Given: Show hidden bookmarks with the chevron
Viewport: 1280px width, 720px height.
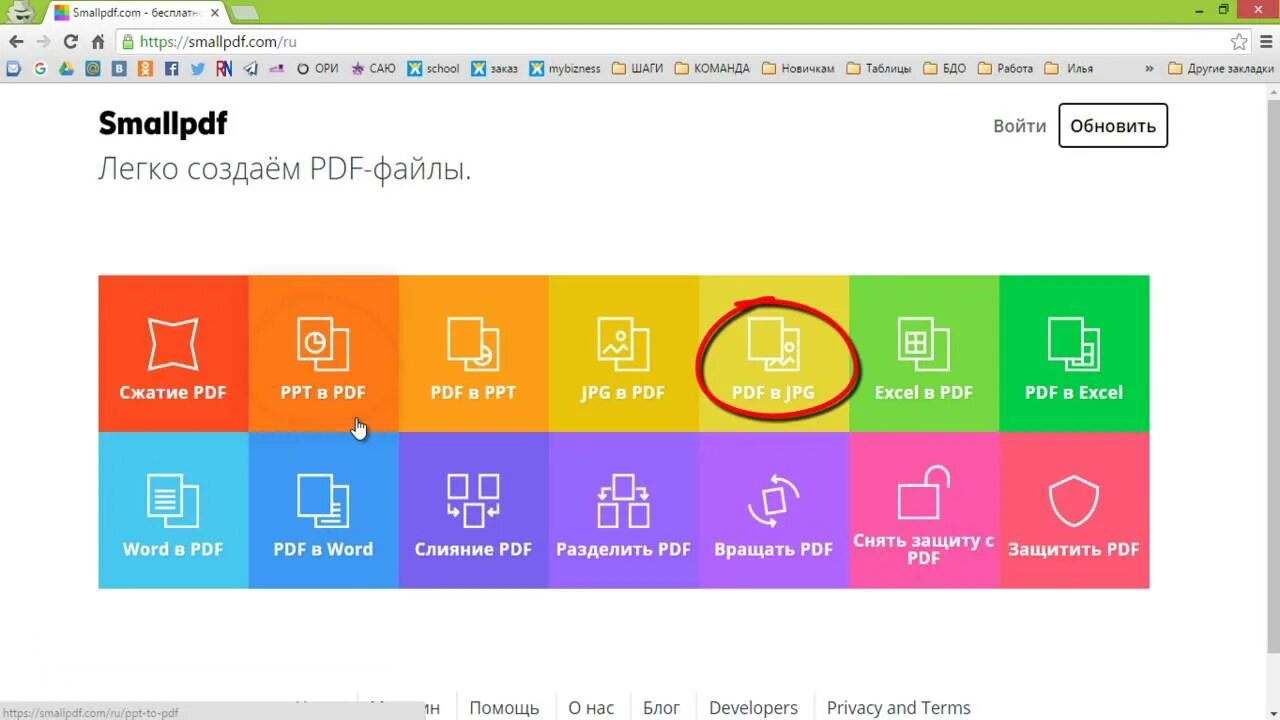Looking at the screenshot, I should point(1149,69).
